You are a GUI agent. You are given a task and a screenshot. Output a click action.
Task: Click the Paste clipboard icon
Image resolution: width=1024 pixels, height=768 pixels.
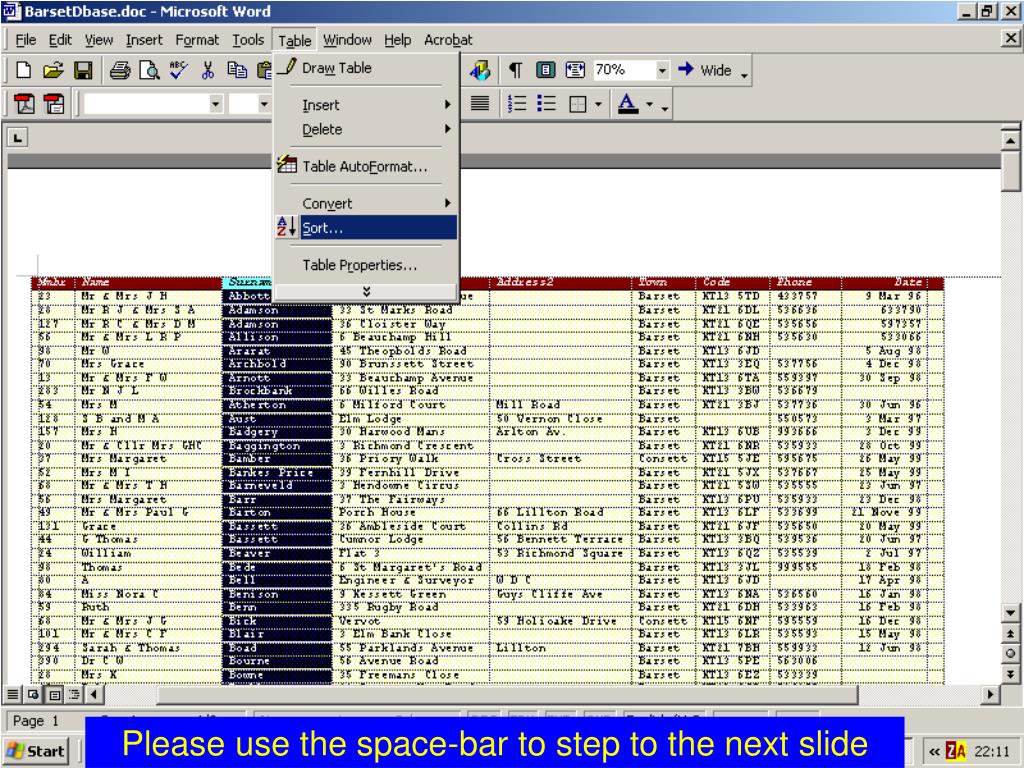[x=264, y=70]
